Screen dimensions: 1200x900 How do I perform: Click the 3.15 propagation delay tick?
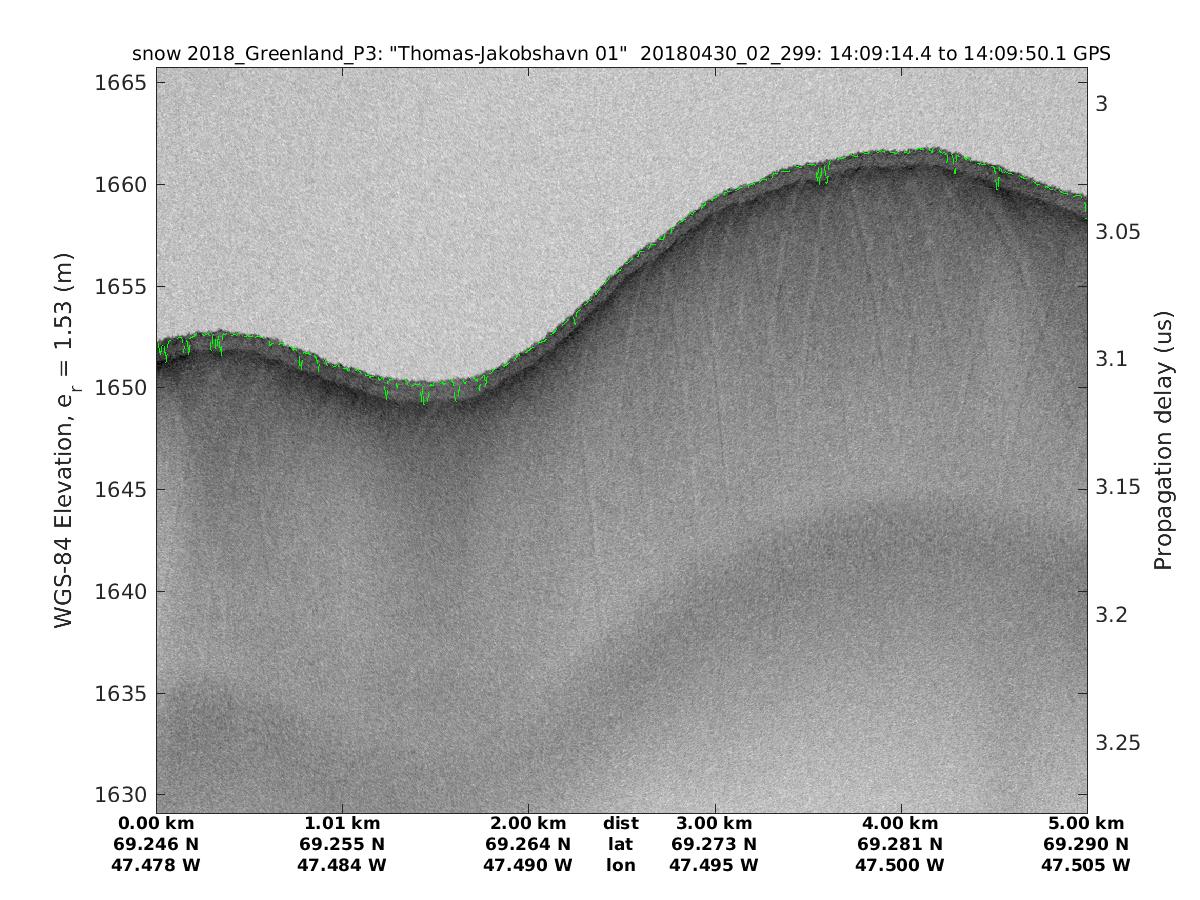(1119, 487)
